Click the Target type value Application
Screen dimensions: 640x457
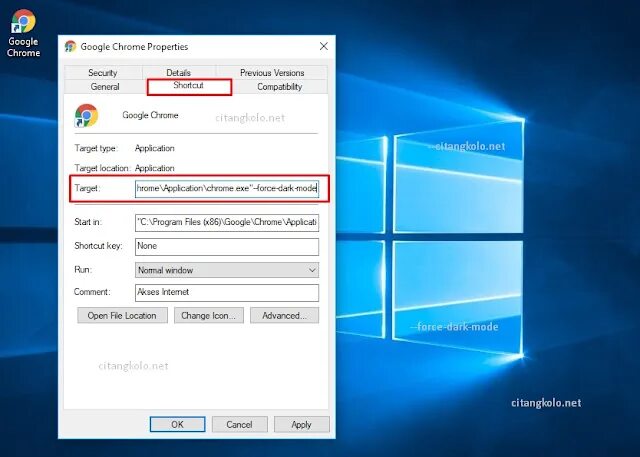155,148
